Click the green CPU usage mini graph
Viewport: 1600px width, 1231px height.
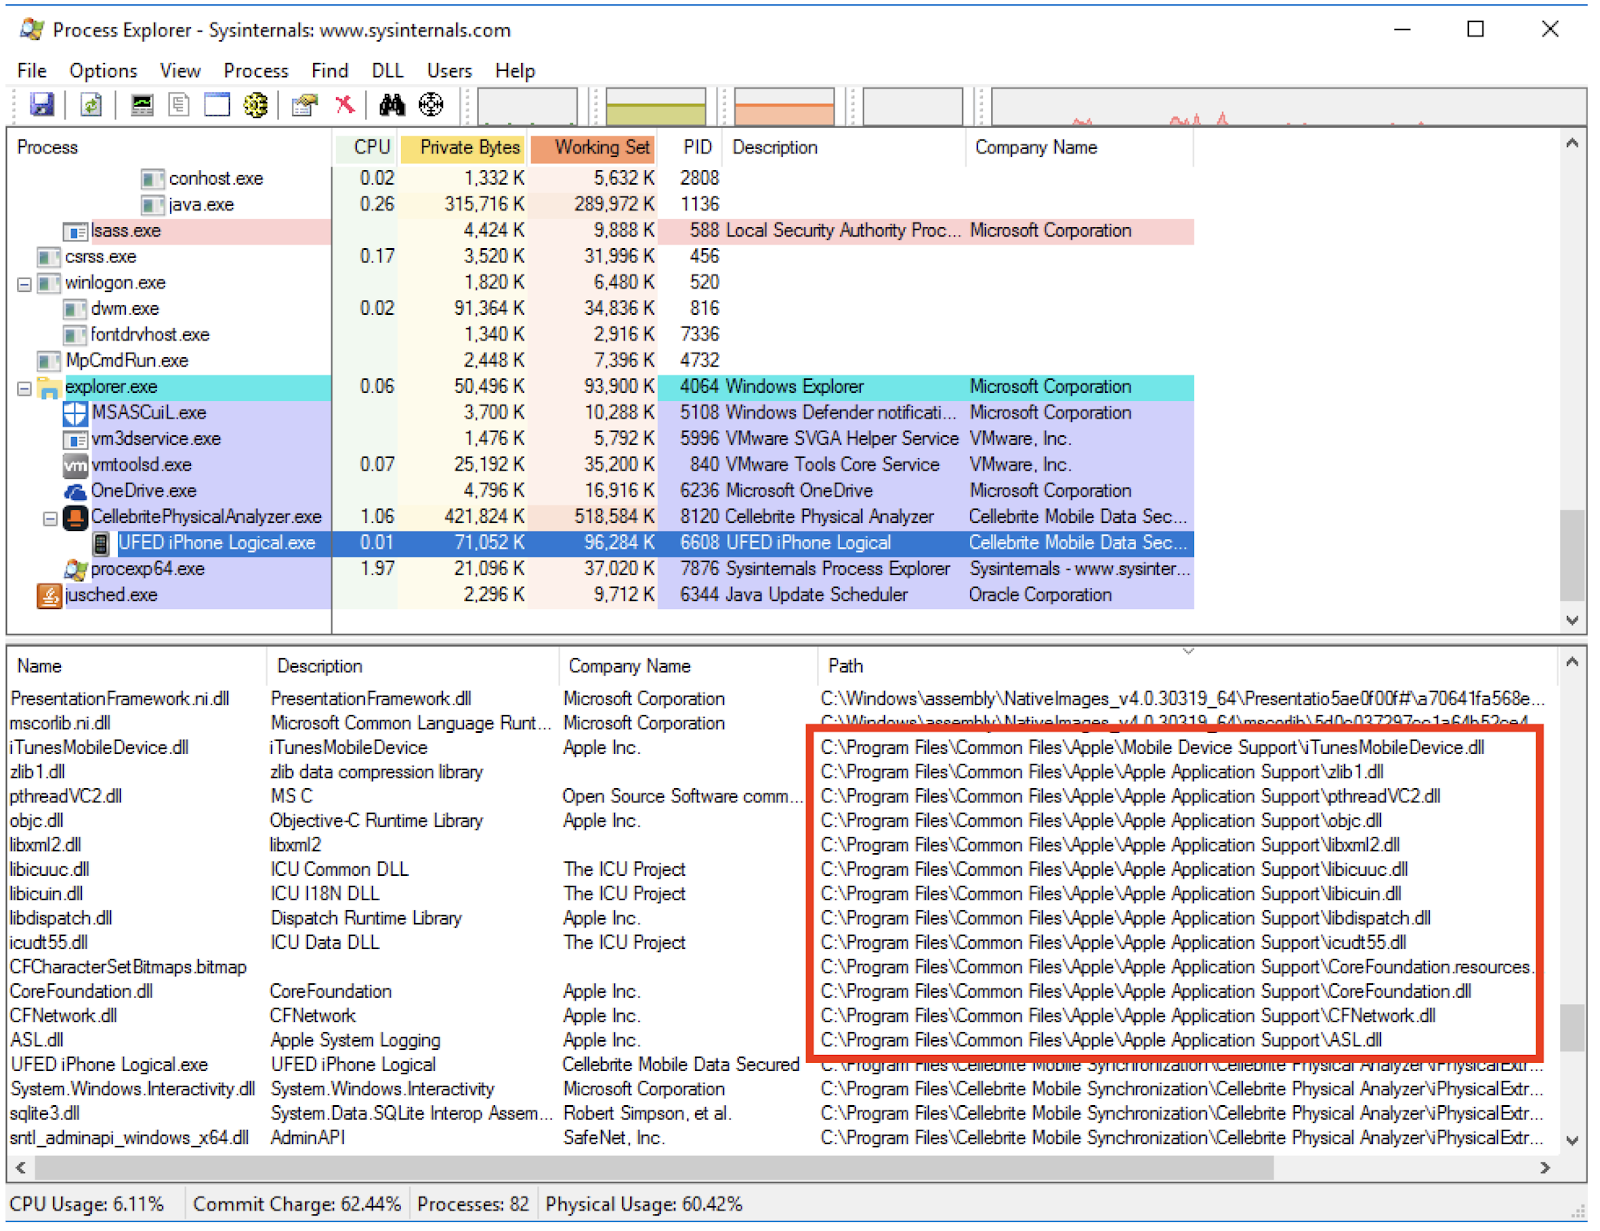point(527,106)
